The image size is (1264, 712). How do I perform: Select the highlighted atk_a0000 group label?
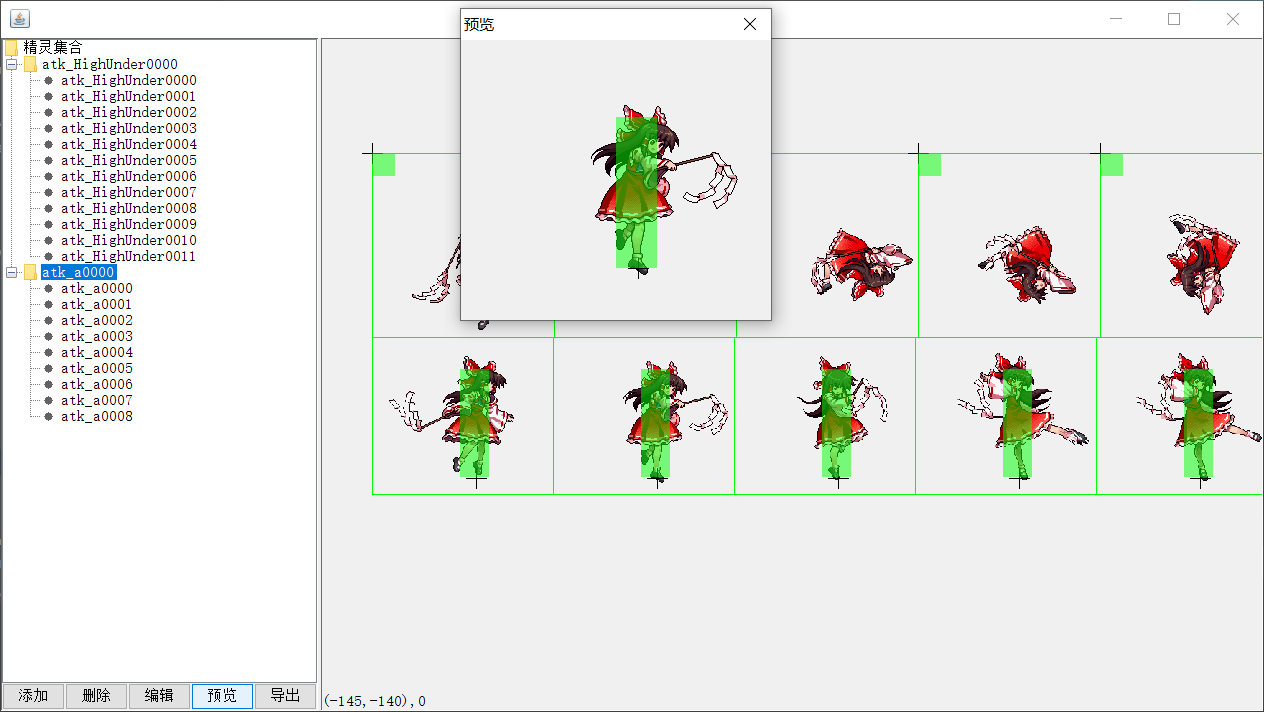point(79,272)
